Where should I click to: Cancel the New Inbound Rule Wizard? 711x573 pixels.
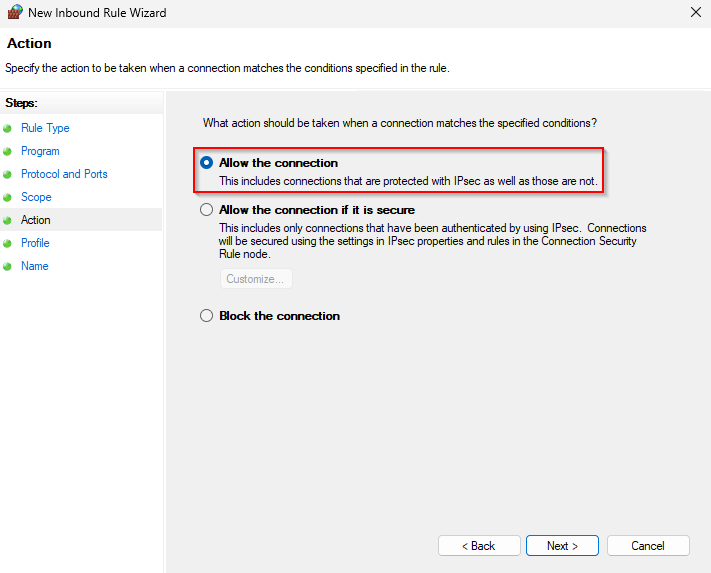648,546
